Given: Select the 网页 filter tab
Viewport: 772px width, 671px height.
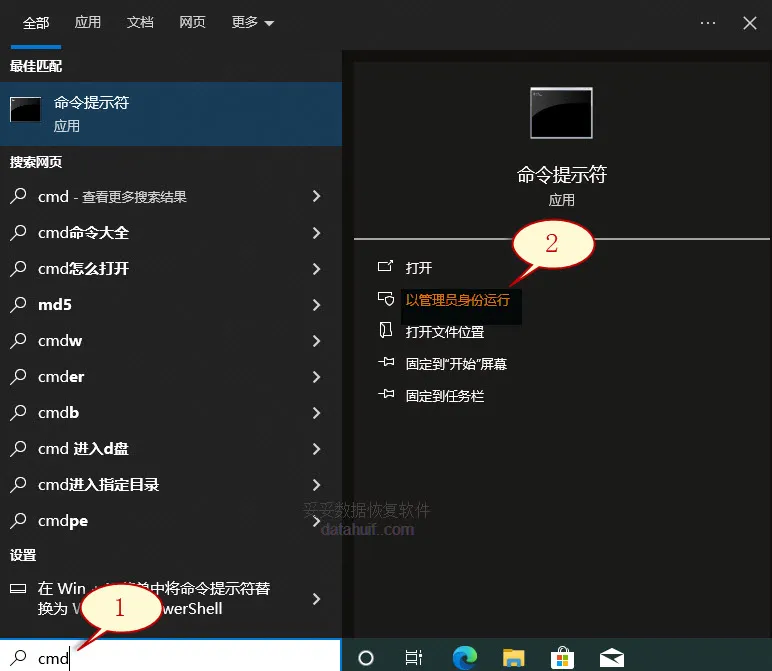Looking at the screenshot, I should (193, 22).
